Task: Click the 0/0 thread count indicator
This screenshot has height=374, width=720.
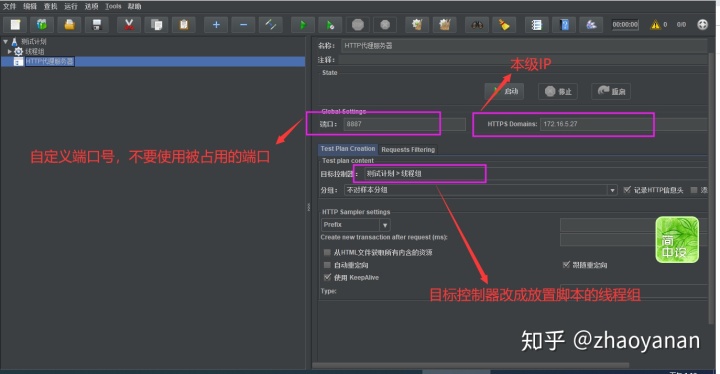Action: tap(681, 25)
